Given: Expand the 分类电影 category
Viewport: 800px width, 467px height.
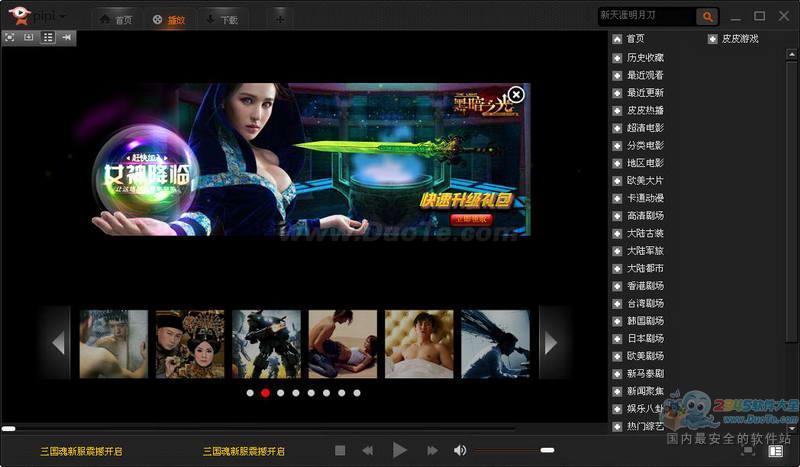Looking at the screenshot, I should point(617,146).
